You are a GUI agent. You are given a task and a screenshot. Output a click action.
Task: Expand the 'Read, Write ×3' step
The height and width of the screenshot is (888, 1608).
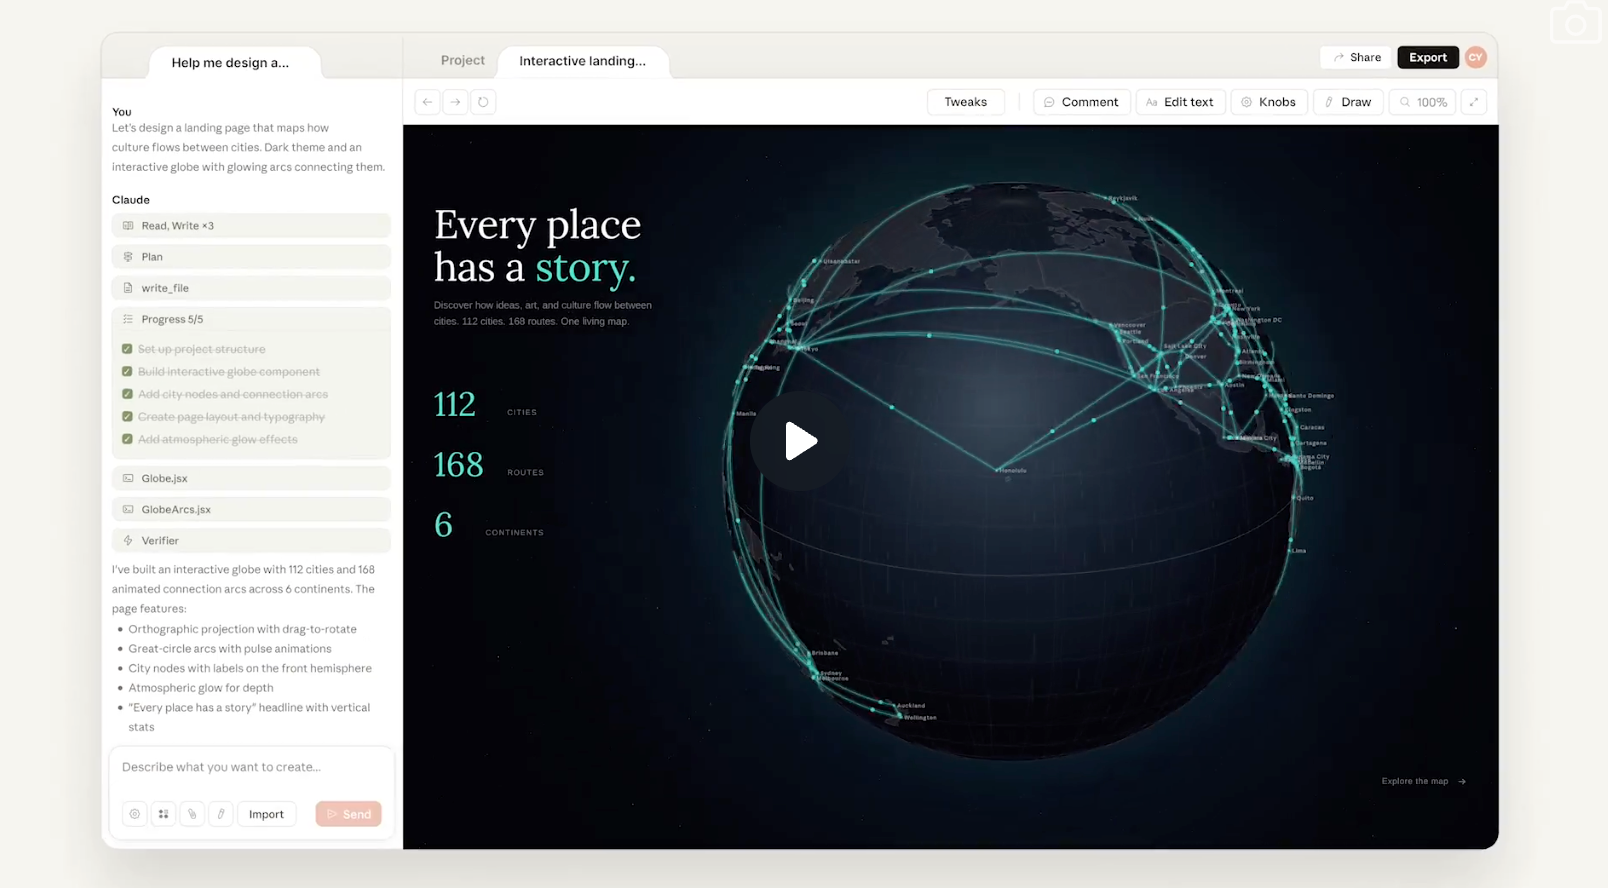[251, 226]
